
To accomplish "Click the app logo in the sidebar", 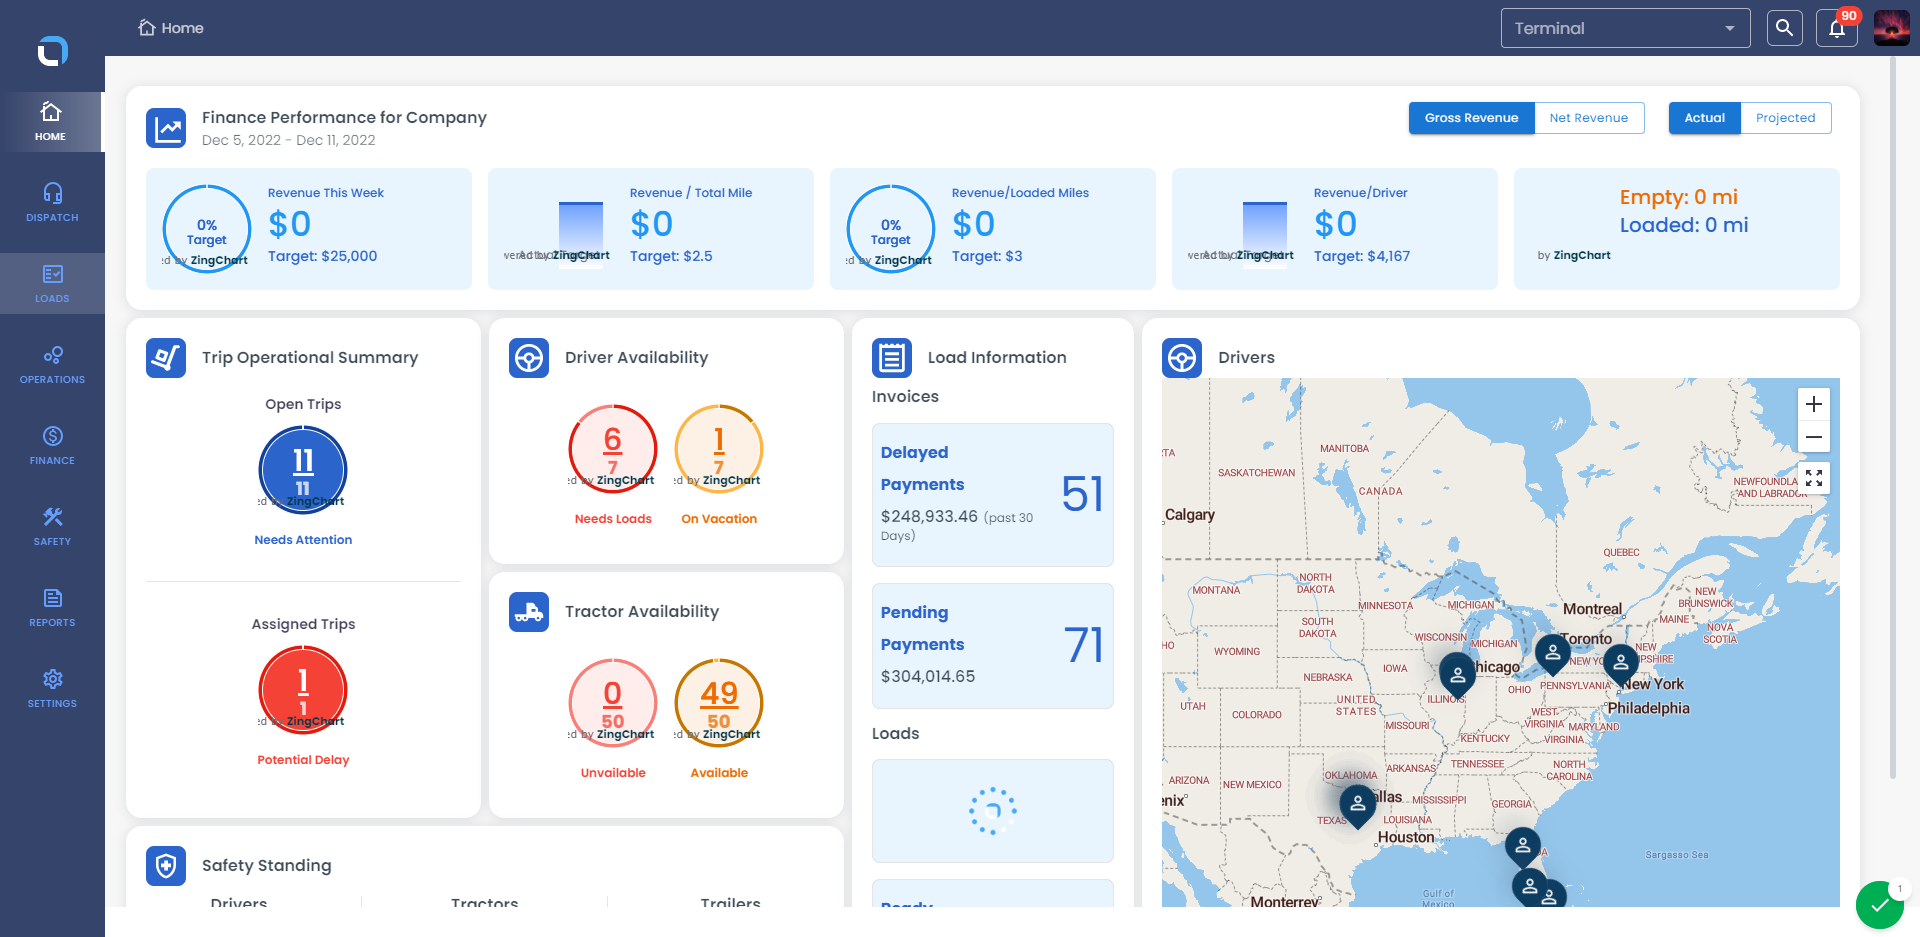I will [x=52, y=50].
